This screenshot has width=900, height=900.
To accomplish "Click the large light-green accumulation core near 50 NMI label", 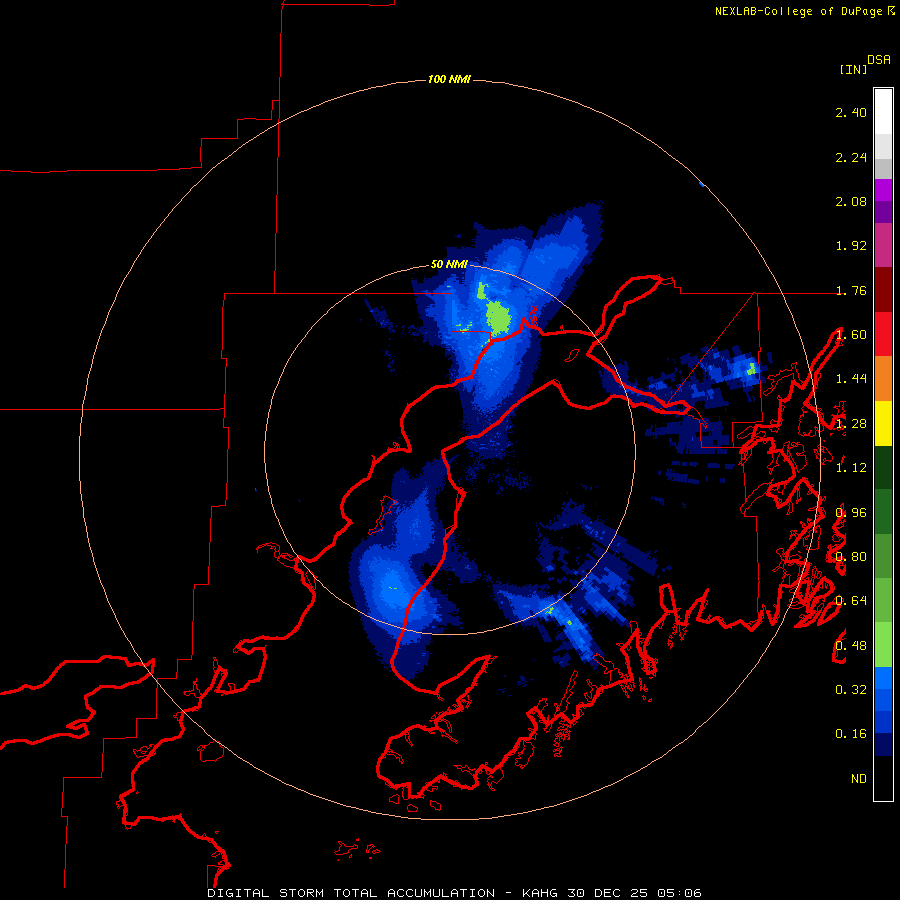I will pyautogui.click(x=498, y=318).
